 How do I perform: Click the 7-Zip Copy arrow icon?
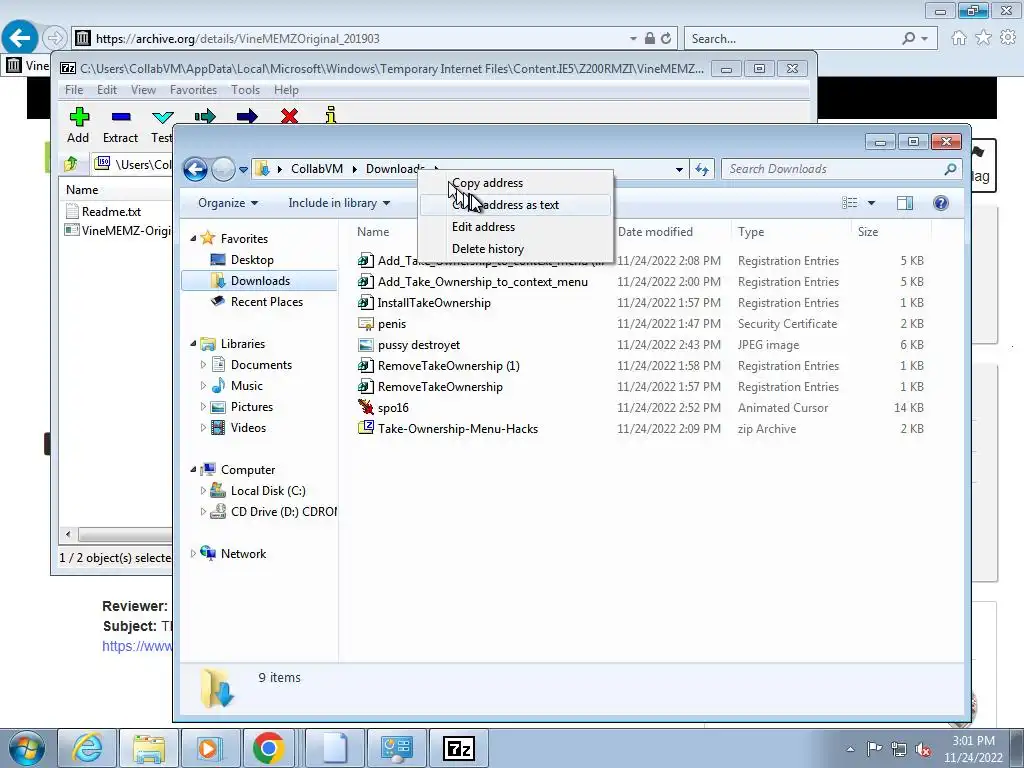pyautogui.click(x=205, y=117)
